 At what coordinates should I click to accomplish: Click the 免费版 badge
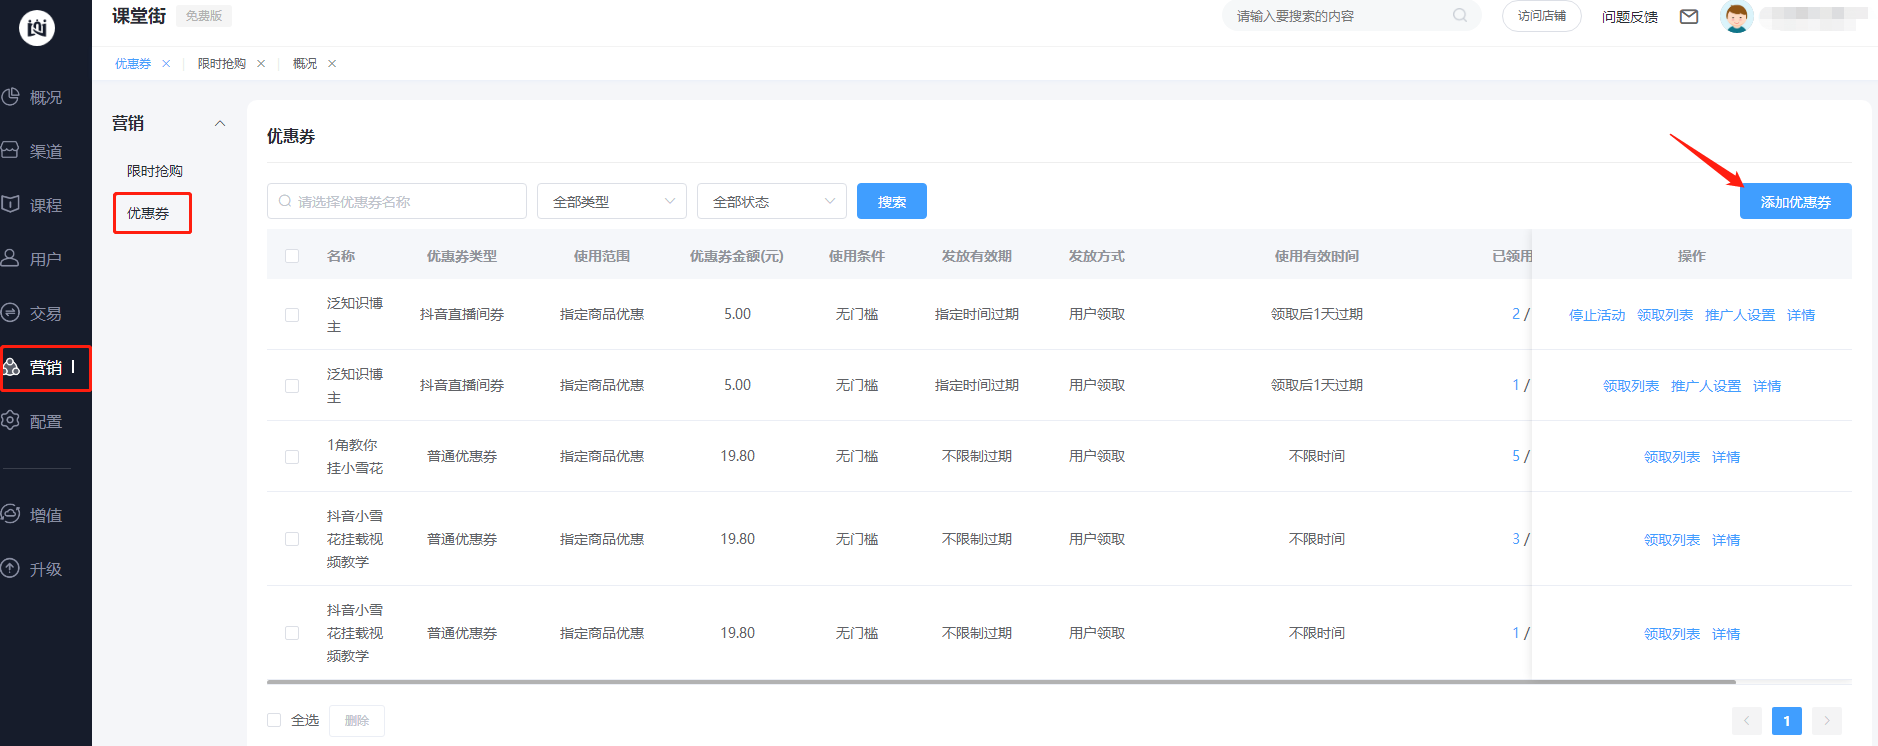click(x=204, y=16)
